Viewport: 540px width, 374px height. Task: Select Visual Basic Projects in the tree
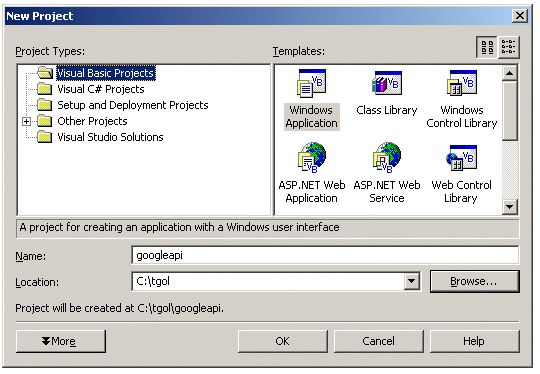pos(106,73)
